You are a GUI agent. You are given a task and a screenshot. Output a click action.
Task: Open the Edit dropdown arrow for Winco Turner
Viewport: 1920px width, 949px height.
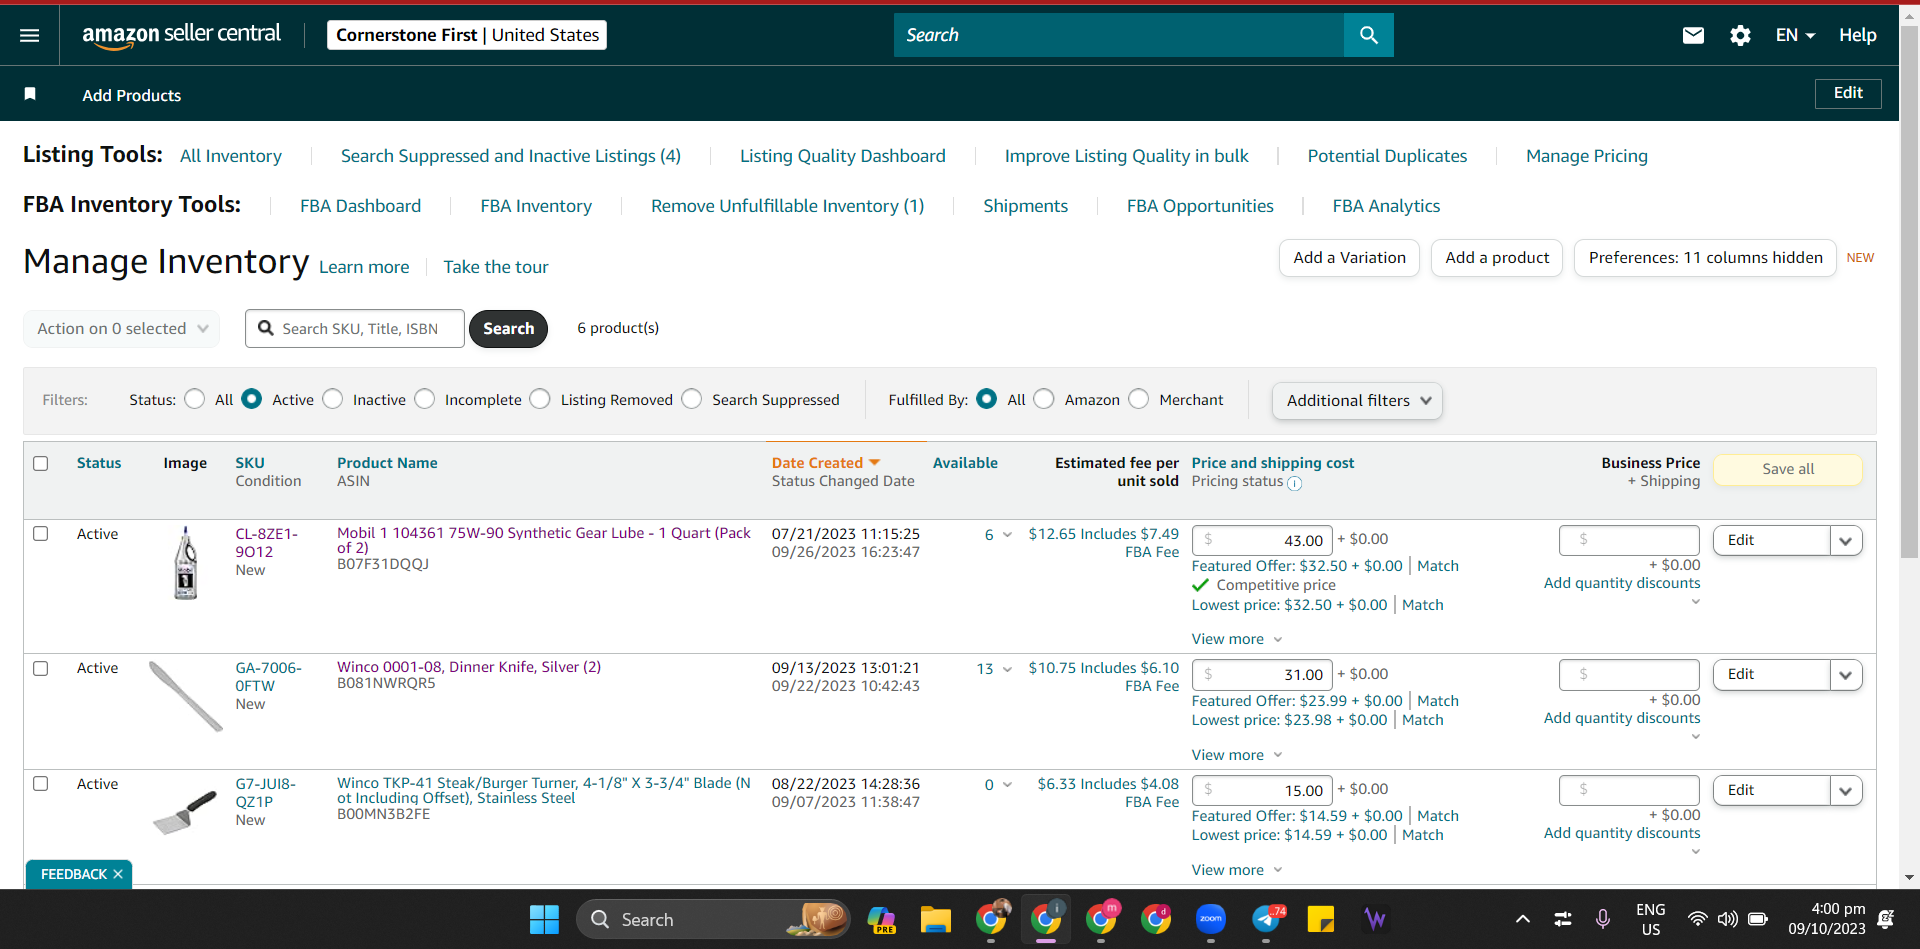[1846, 791]
